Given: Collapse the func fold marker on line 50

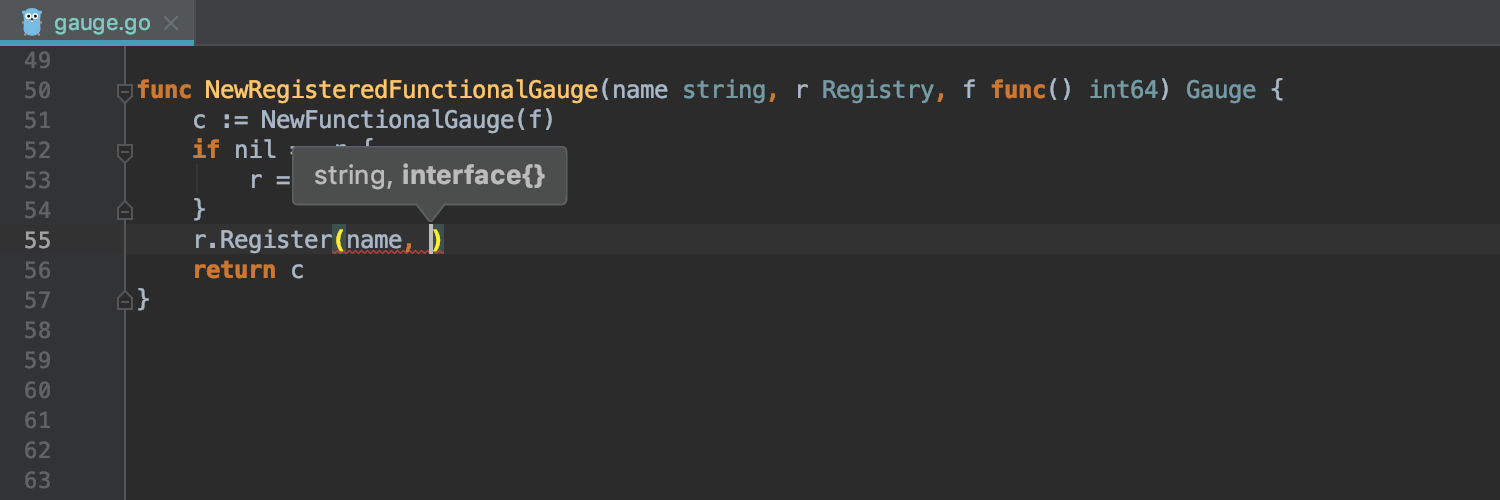Looking at the screenshot, I should tap(125, 92).
